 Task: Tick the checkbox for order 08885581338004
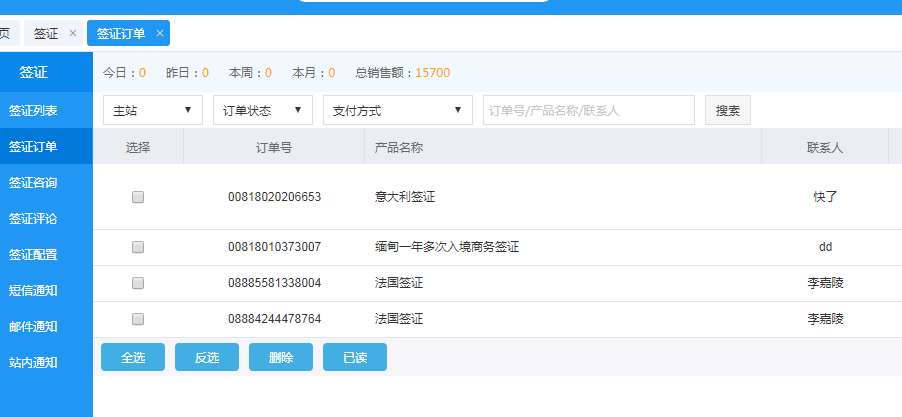[138, 283]
